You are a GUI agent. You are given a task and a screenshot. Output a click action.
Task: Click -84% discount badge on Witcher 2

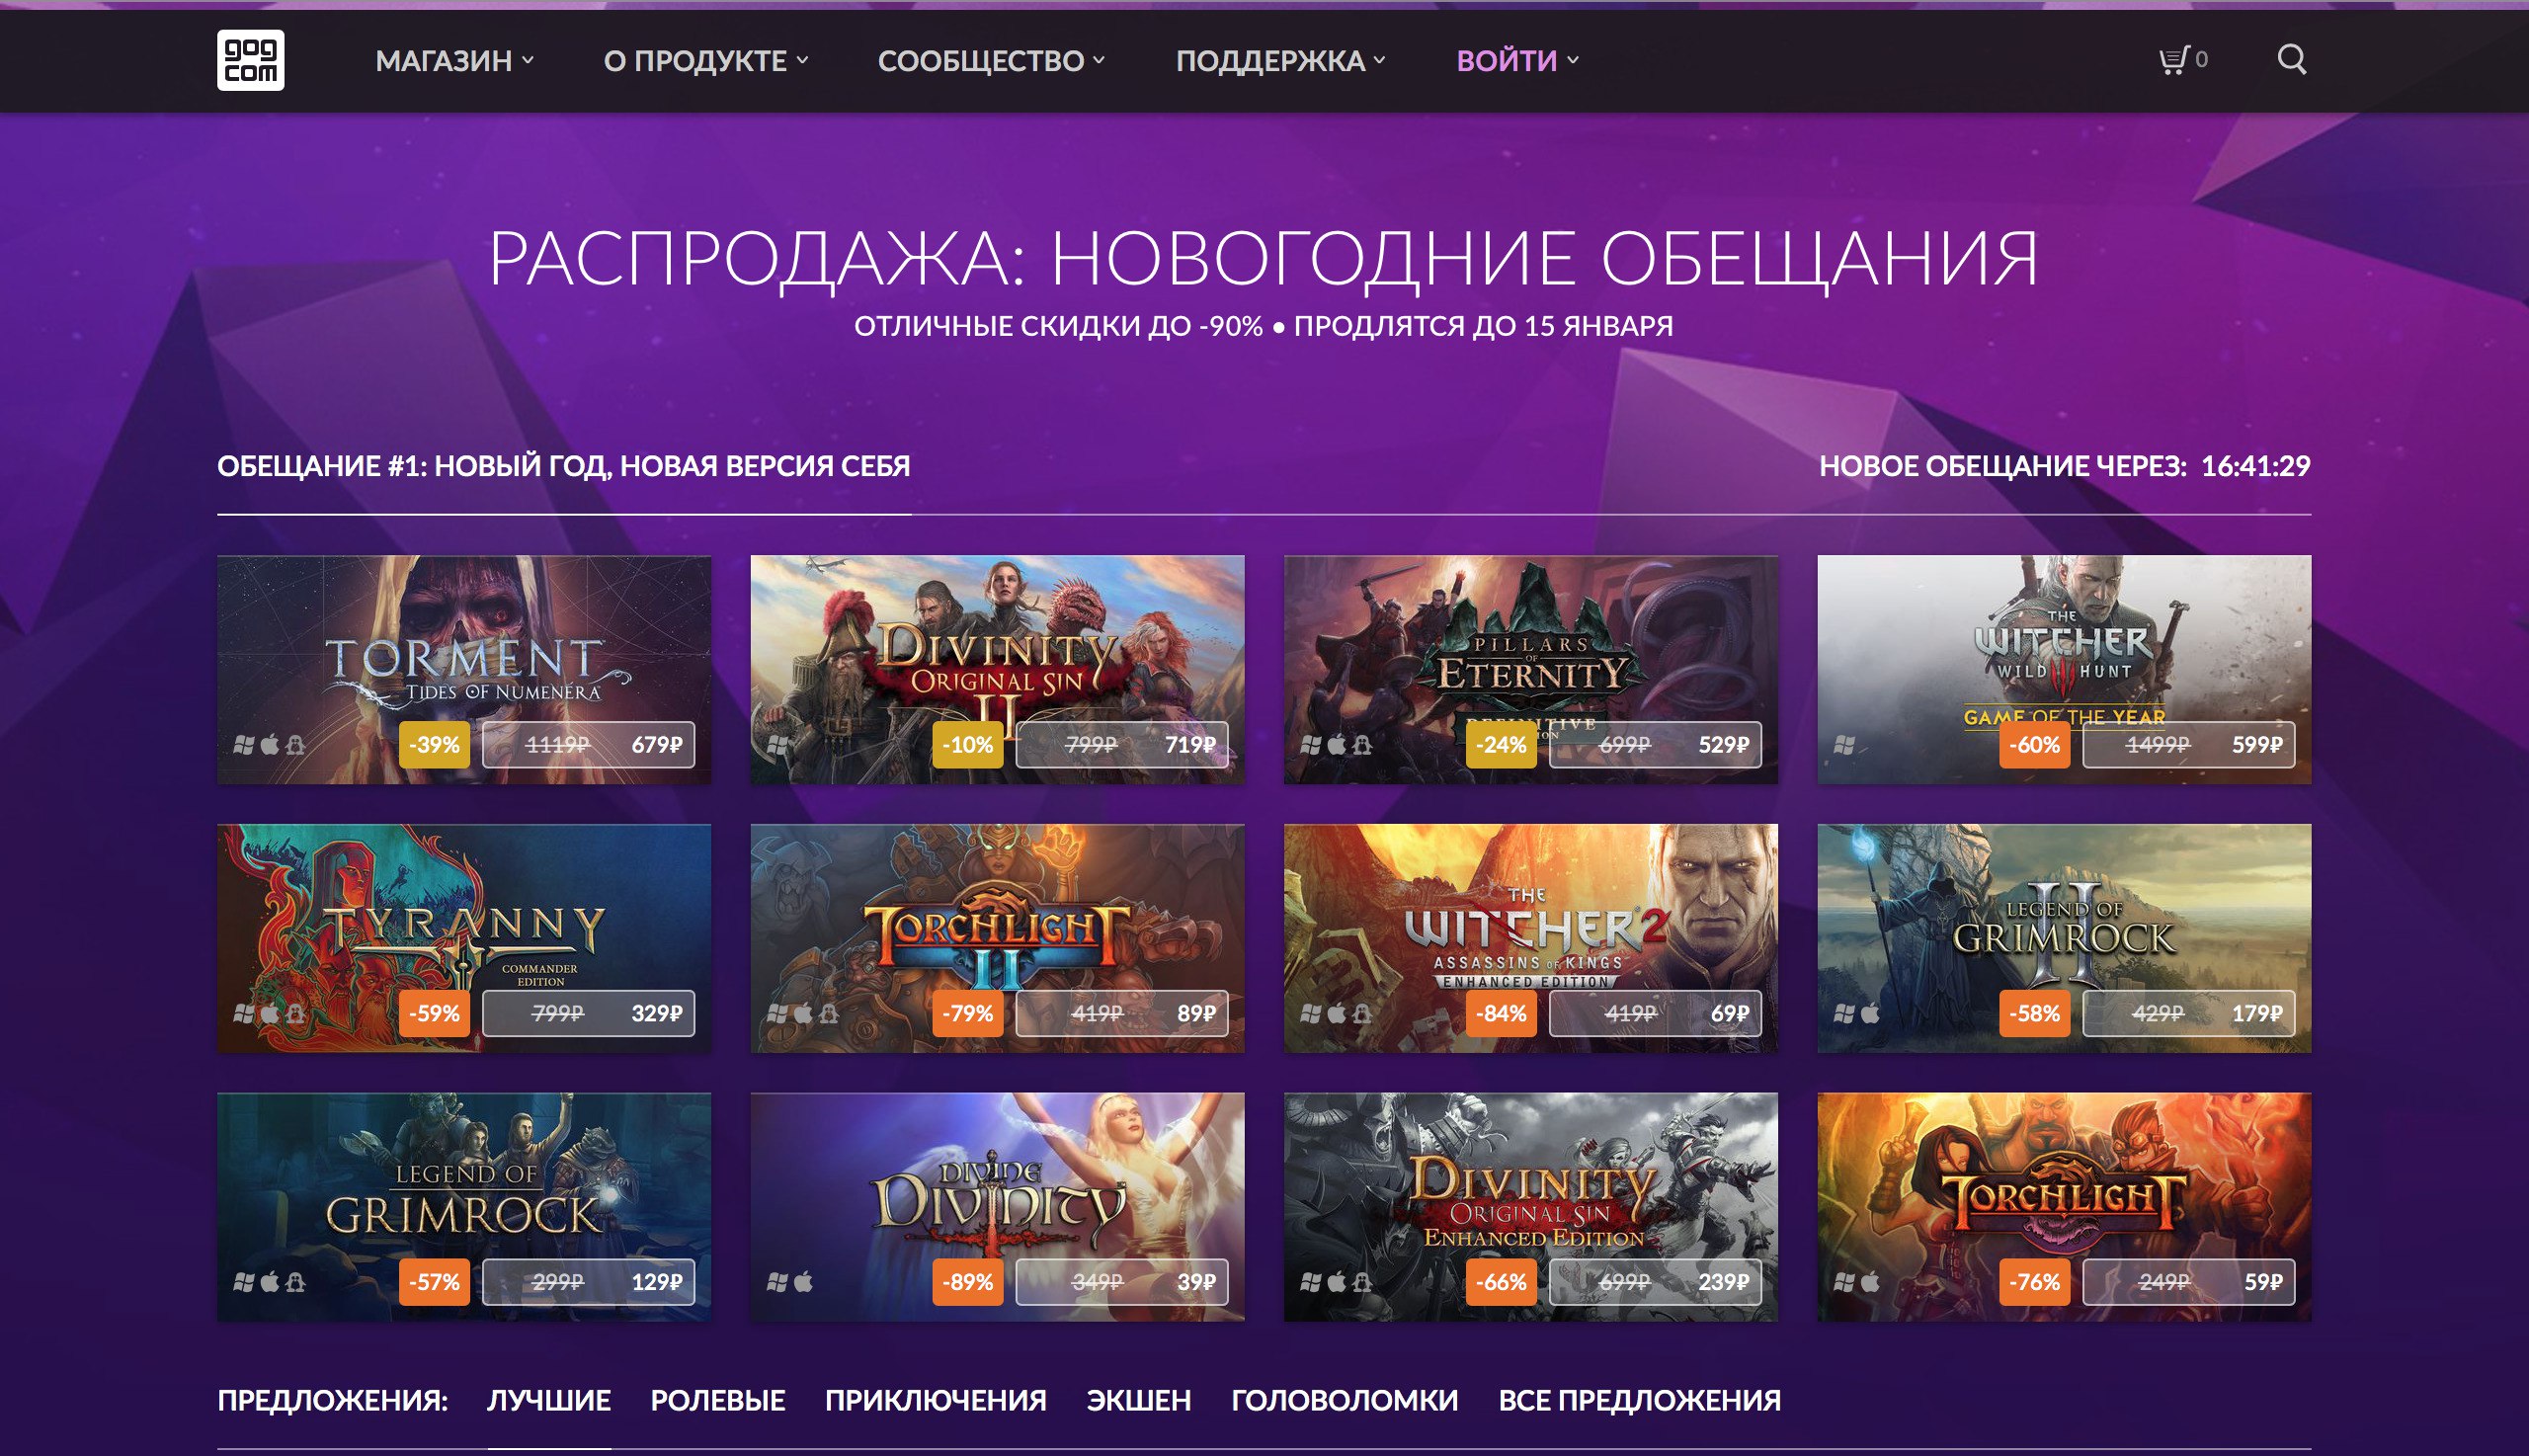tap(1501, 1013)
